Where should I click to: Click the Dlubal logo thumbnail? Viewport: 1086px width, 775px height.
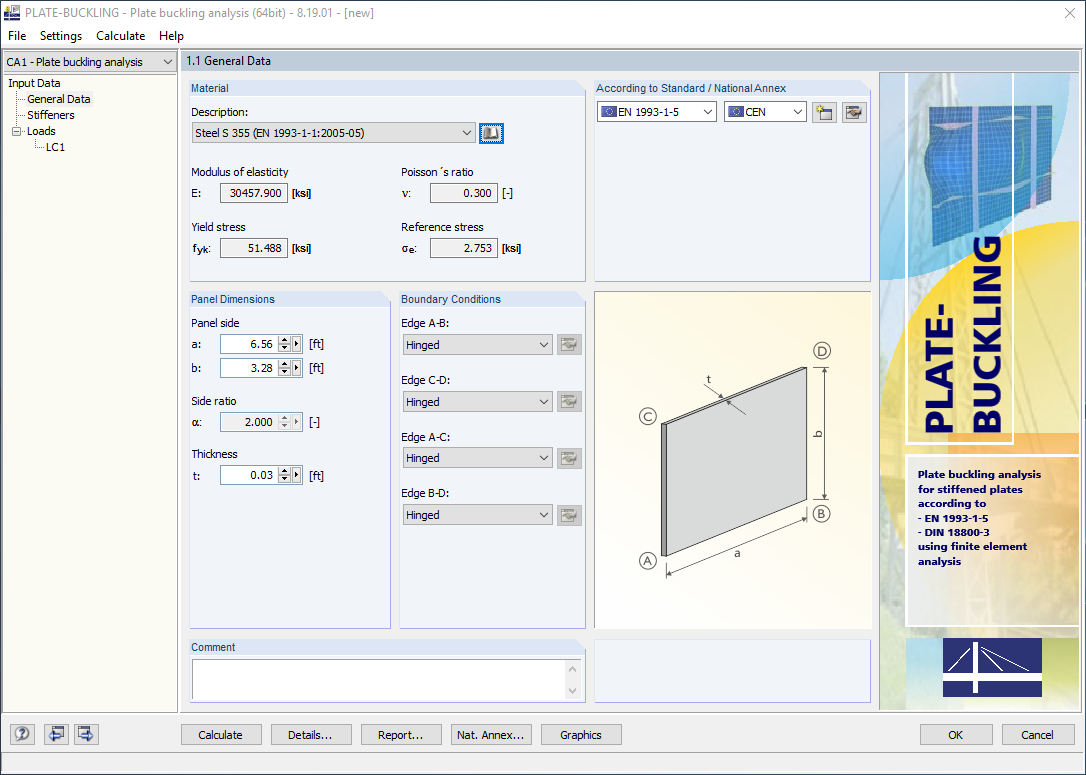coord(991,668)
